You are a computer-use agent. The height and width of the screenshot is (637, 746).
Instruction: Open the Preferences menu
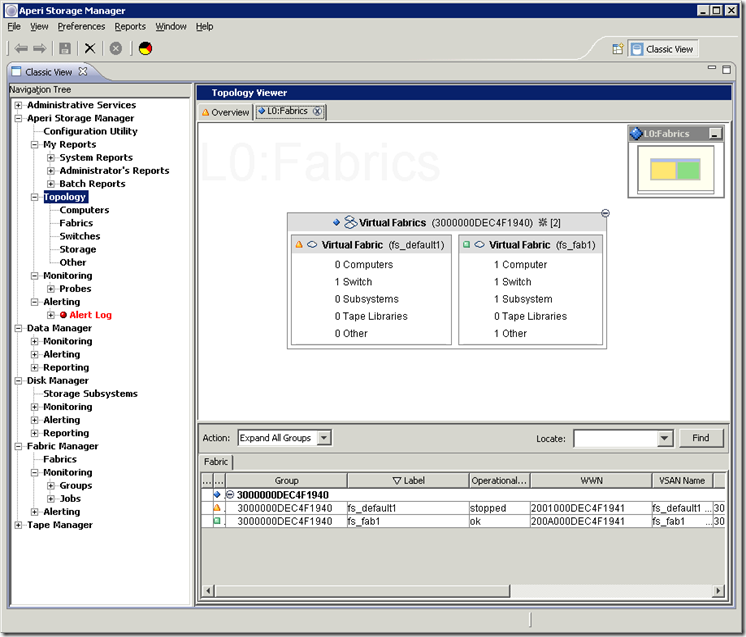click(x=81, y=27)
